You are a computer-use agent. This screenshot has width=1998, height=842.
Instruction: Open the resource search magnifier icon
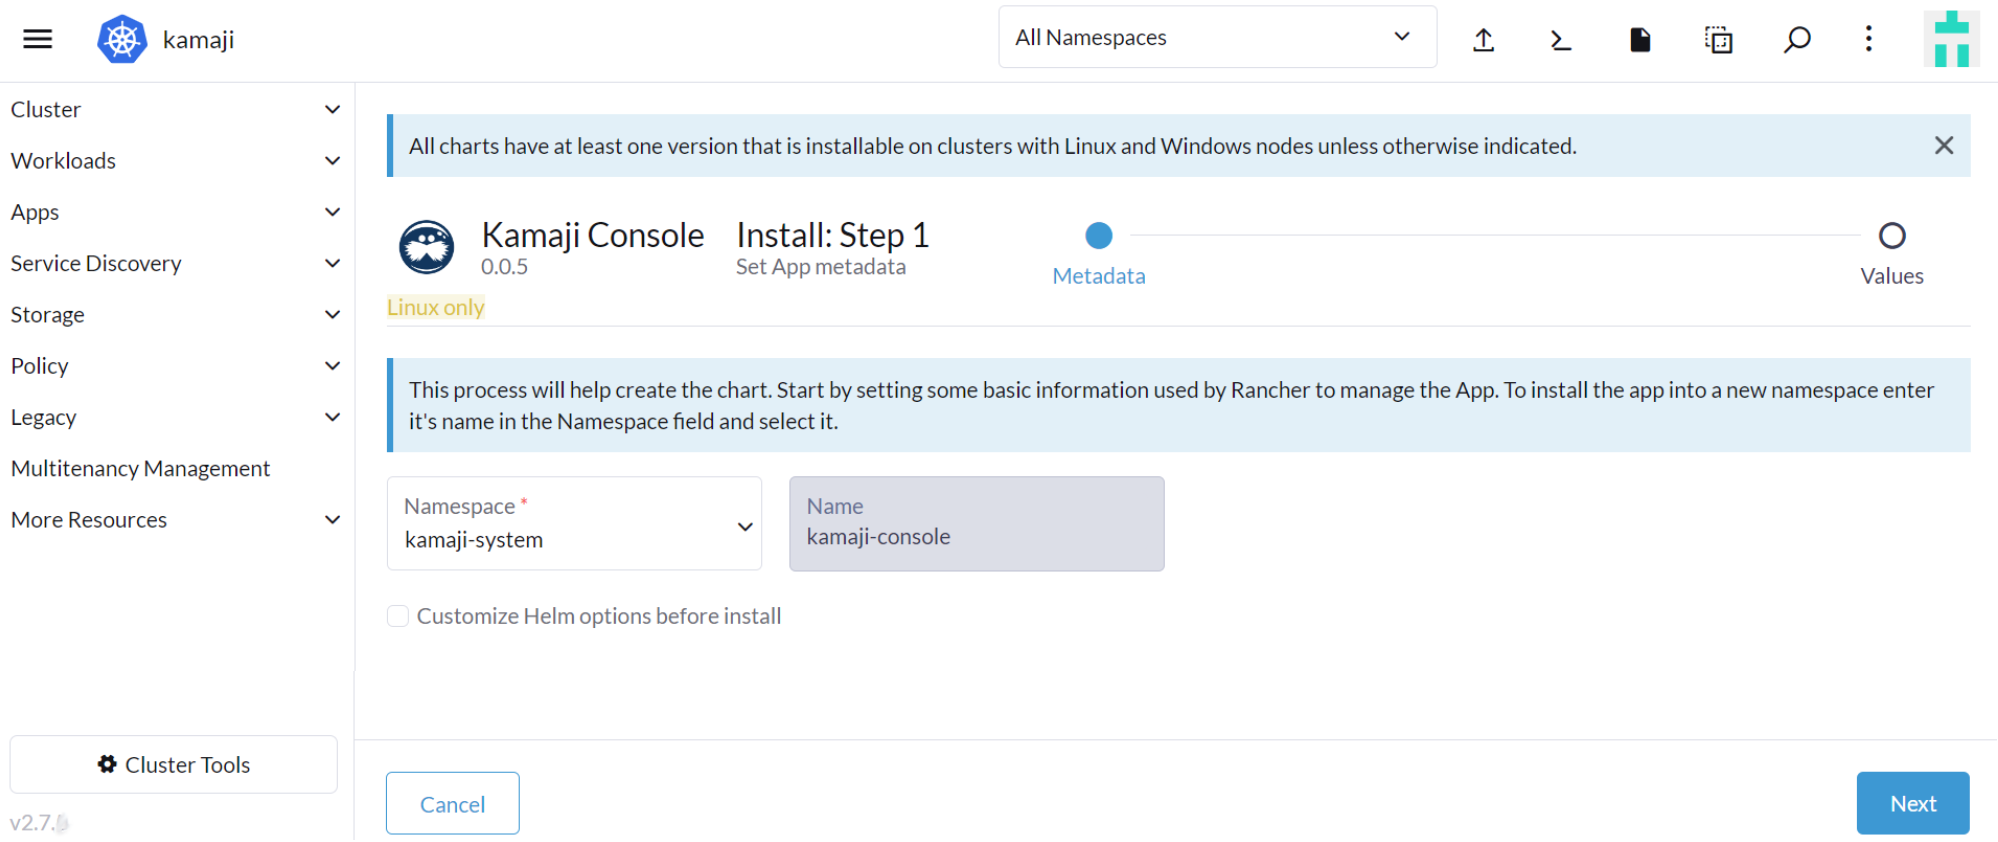[1797, 40]
